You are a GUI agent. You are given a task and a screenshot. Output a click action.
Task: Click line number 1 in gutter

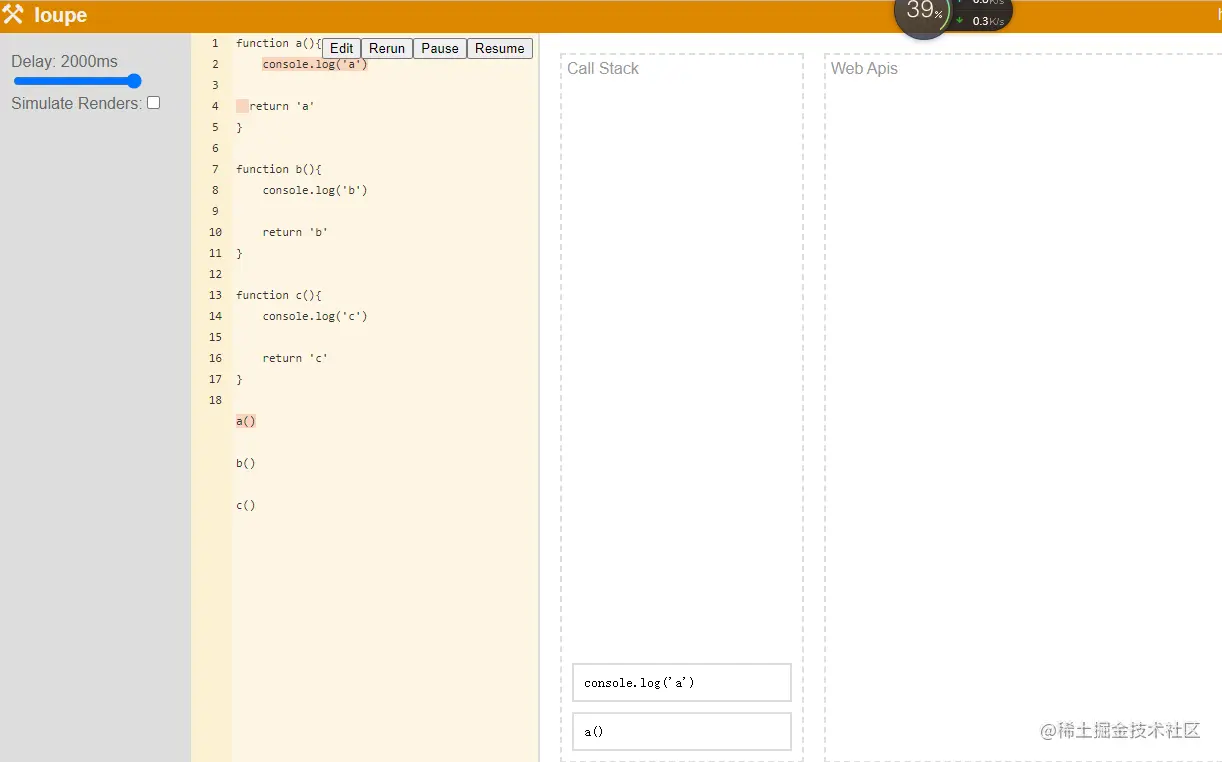[x=215, y=43]
